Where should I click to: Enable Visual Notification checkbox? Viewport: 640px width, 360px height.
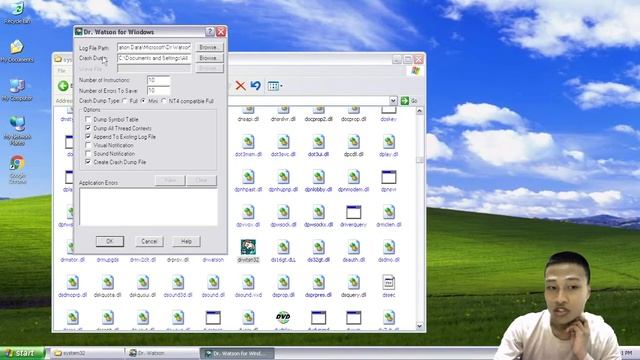click(88, 145)
